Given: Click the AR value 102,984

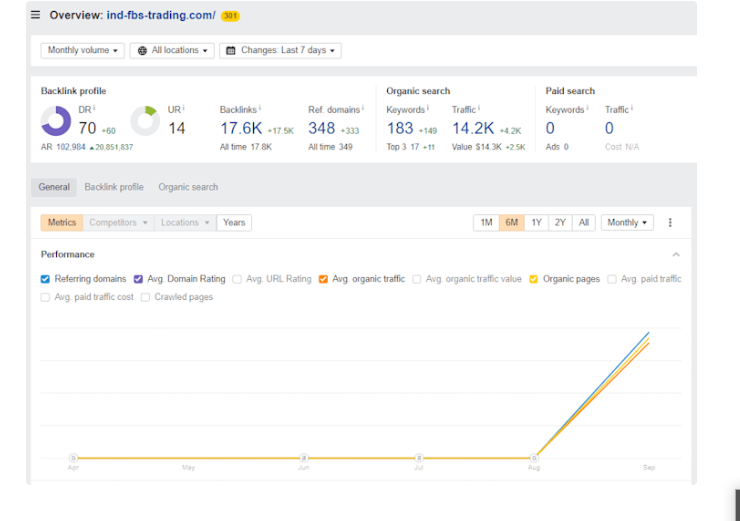Looking at the screenshot, I should coord(71,147).
